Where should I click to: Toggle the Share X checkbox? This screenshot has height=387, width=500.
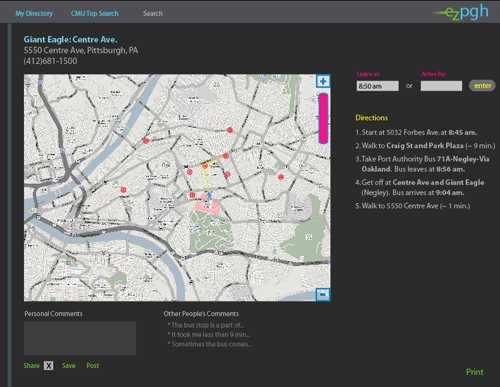49,366
